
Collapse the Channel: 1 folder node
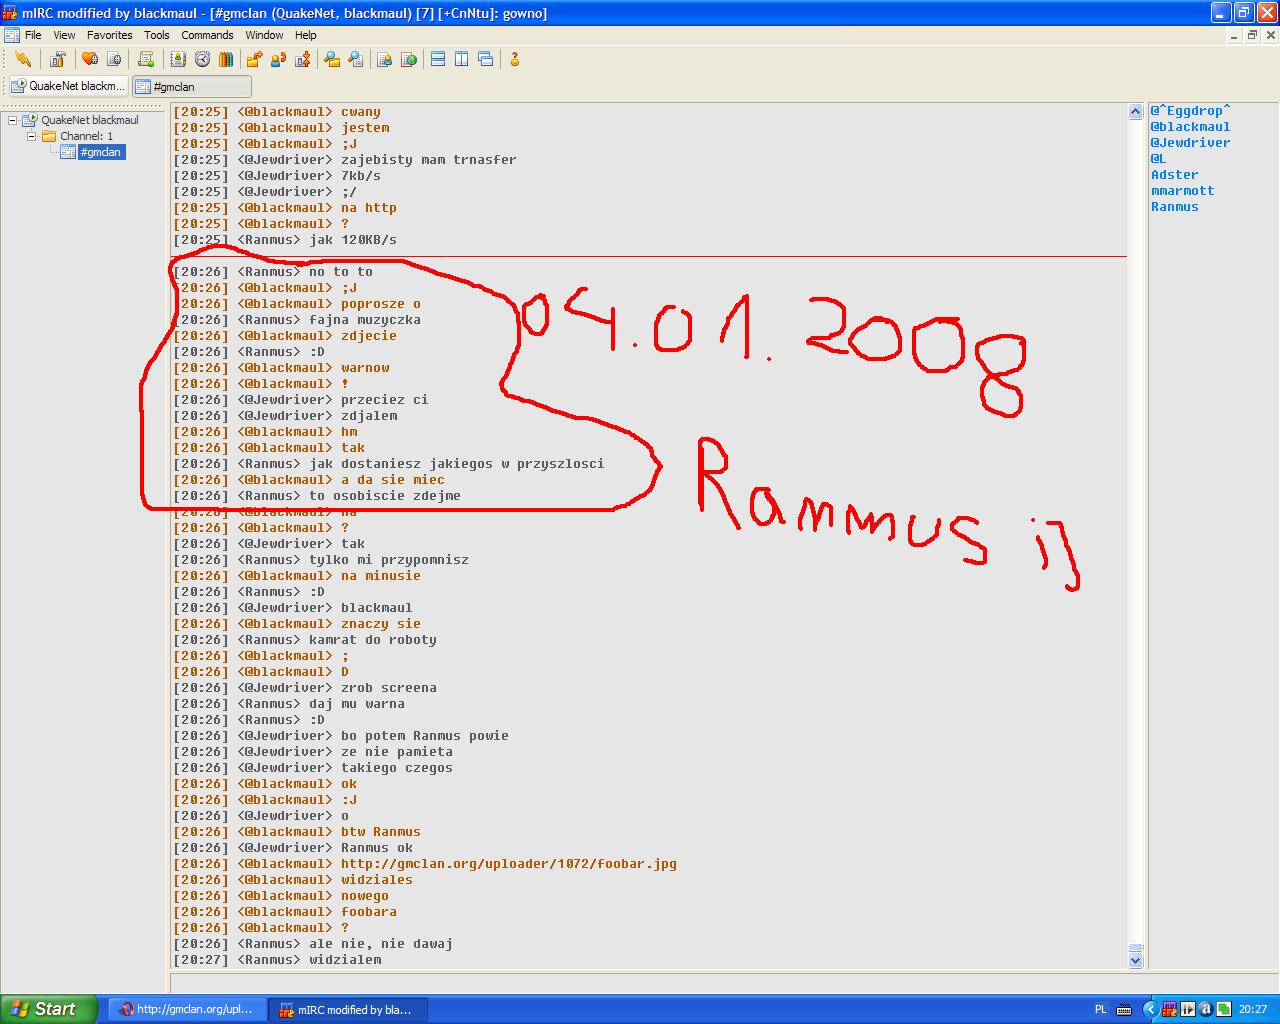click(x=31, y=136)
